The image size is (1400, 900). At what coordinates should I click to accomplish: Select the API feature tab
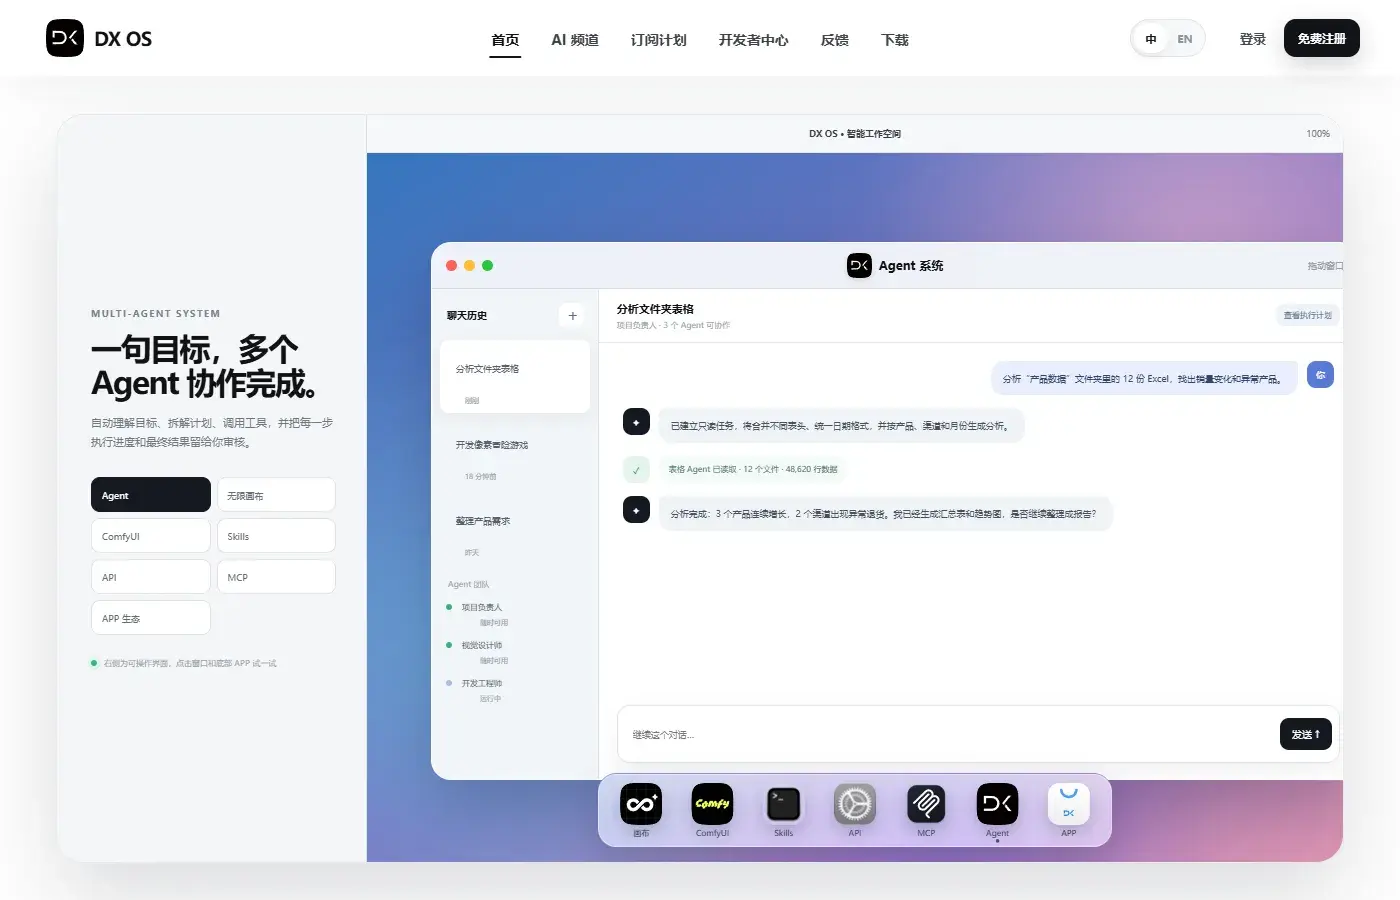151,577
